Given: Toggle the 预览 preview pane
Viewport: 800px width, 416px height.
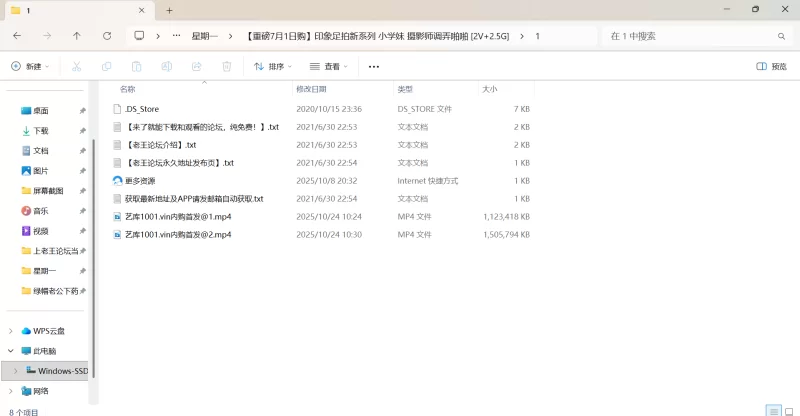Looking at the screenshot, I should pyautogui.click(x=771, y=67).
